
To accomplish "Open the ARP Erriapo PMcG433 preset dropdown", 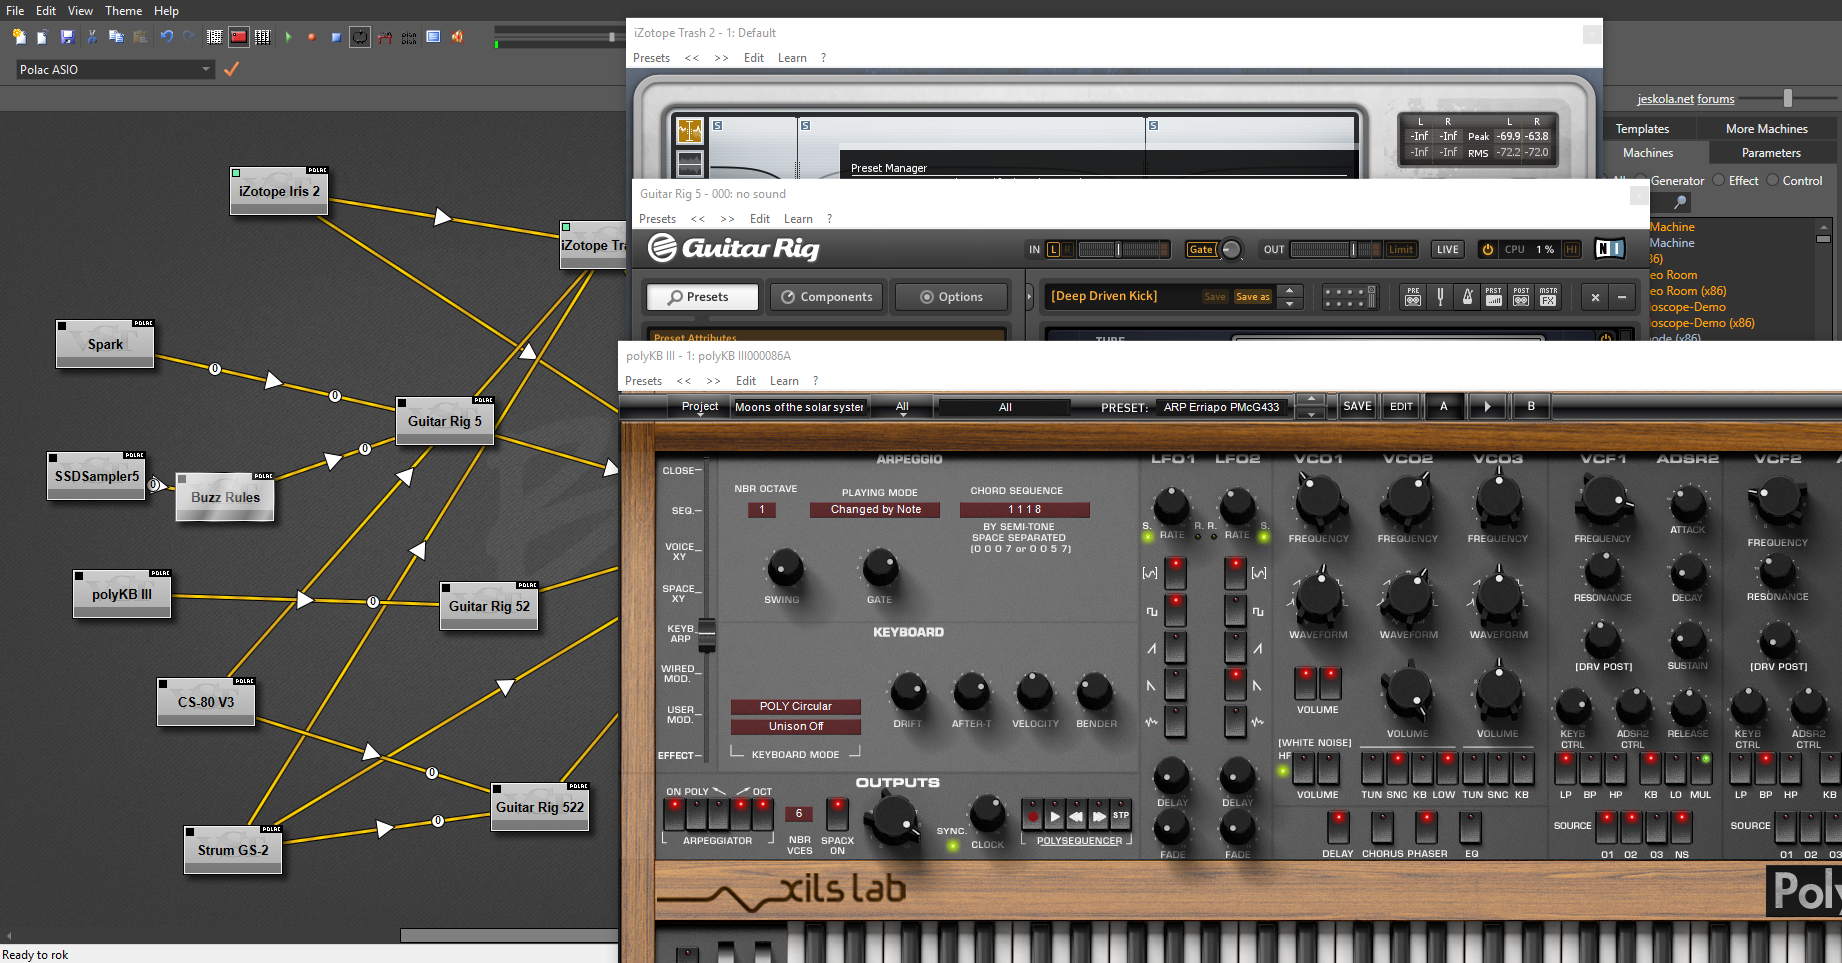I will 1221,407.
